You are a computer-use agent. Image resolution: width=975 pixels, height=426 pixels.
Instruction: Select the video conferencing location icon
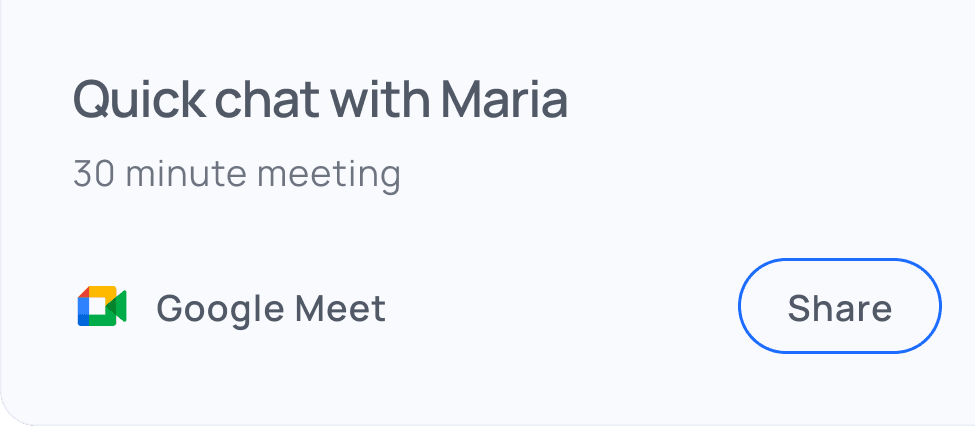click(x=101, y=307)
